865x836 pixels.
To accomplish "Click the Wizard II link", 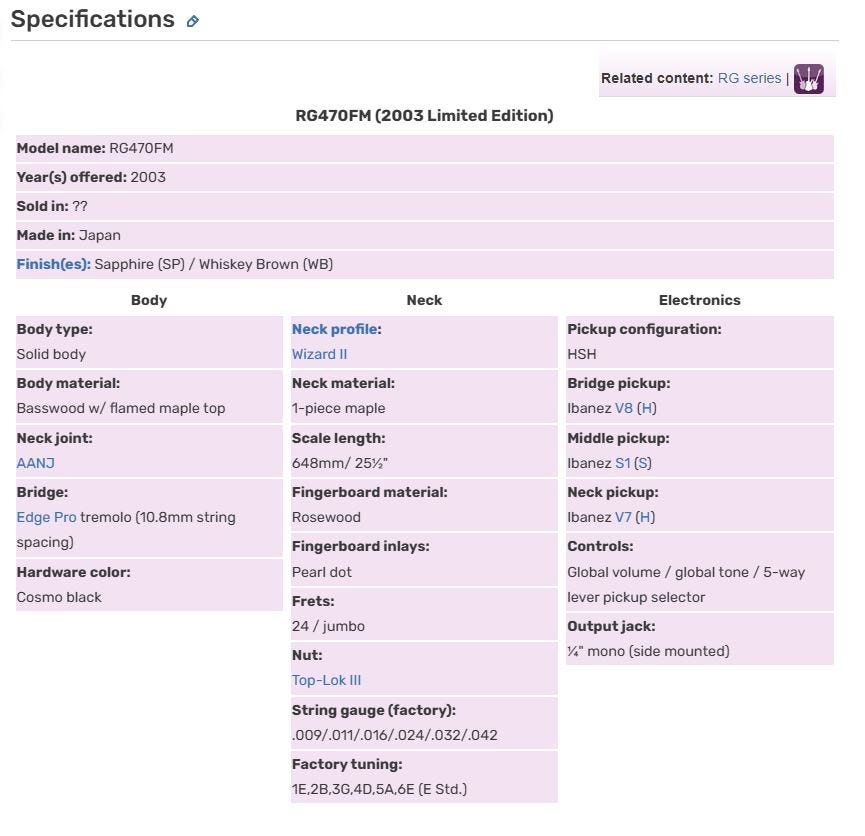I will 319,354.
